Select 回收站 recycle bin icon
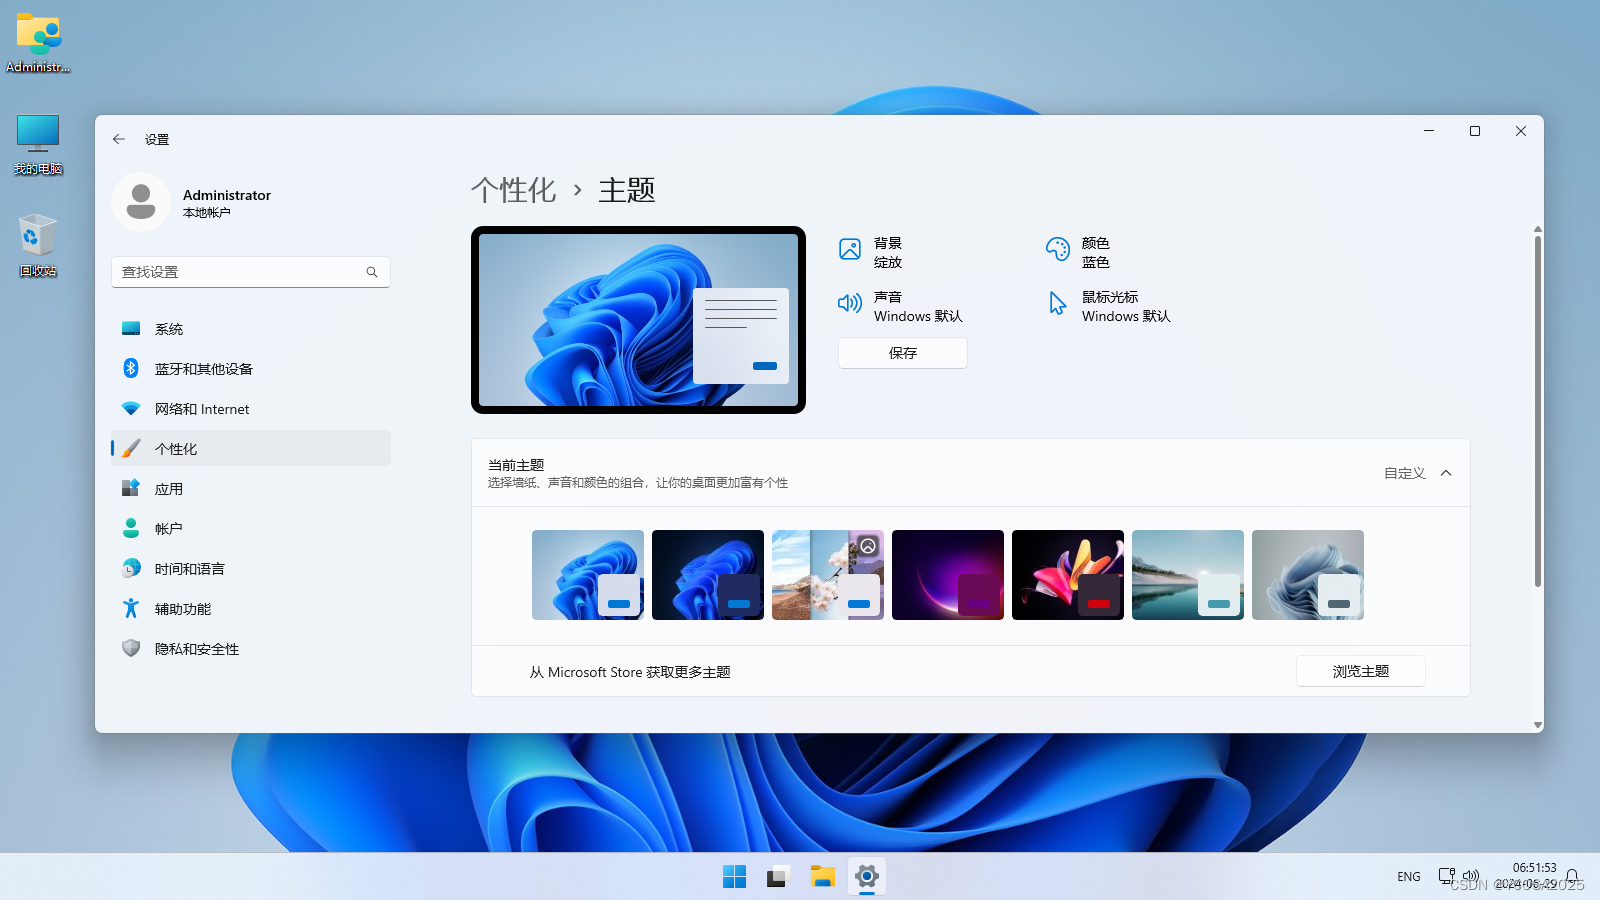The width and height of the screenshot is (1600, 900). point(38,246)
